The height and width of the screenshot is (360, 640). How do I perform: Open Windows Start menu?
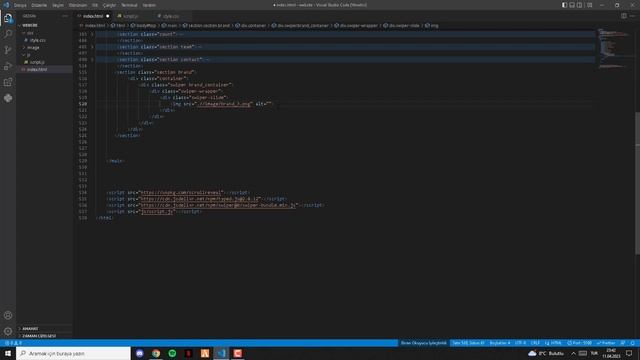tap(8, 353)
